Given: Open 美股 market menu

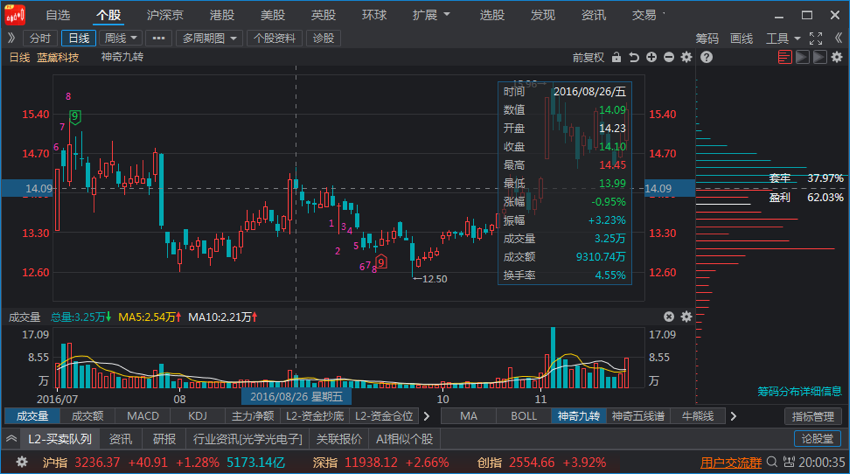Looking at the screenshot, I should [x=273, y=15].
